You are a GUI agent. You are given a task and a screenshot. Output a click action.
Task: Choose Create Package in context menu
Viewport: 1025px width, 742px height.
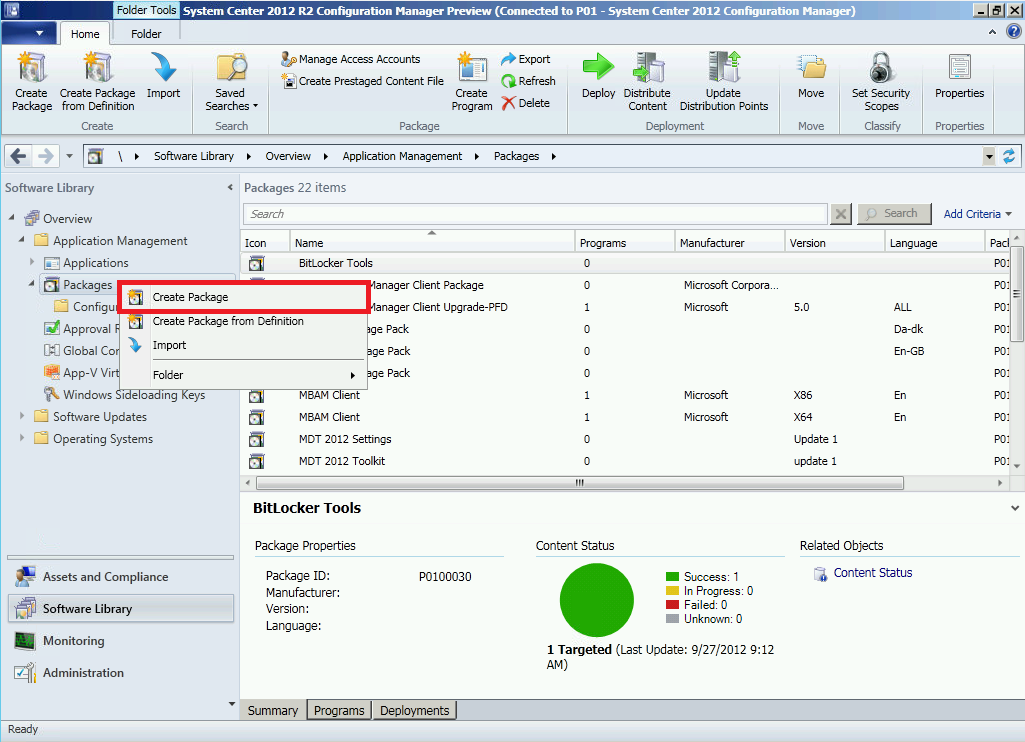243,297
